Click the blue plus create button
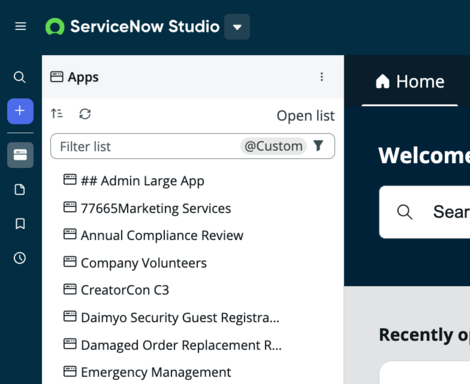470x384 pixels. 20,111
